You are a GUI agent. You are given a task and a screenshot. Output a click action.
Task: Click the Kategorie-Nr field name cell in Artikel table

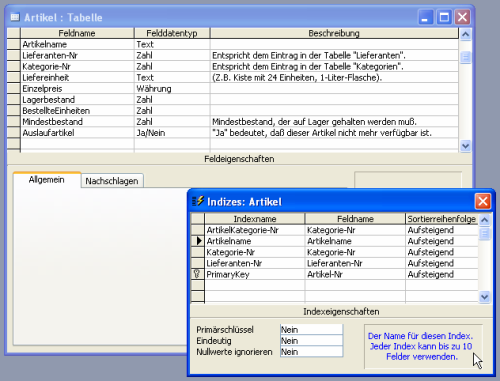pos(77,66)
